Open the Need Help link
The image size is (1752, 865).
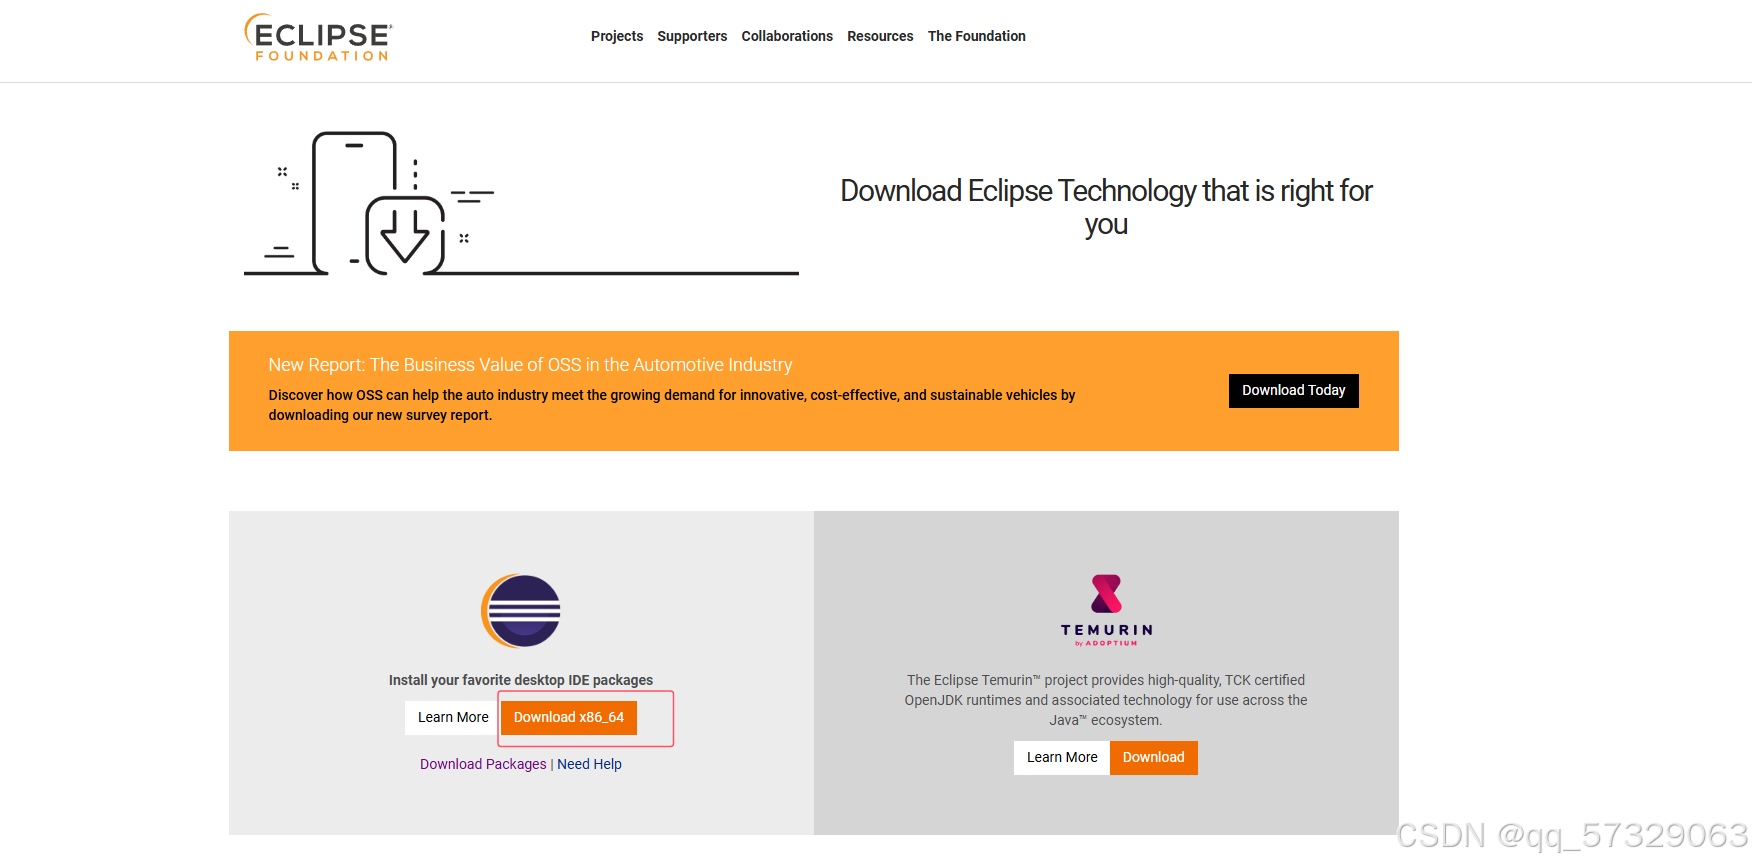point(589,764)
